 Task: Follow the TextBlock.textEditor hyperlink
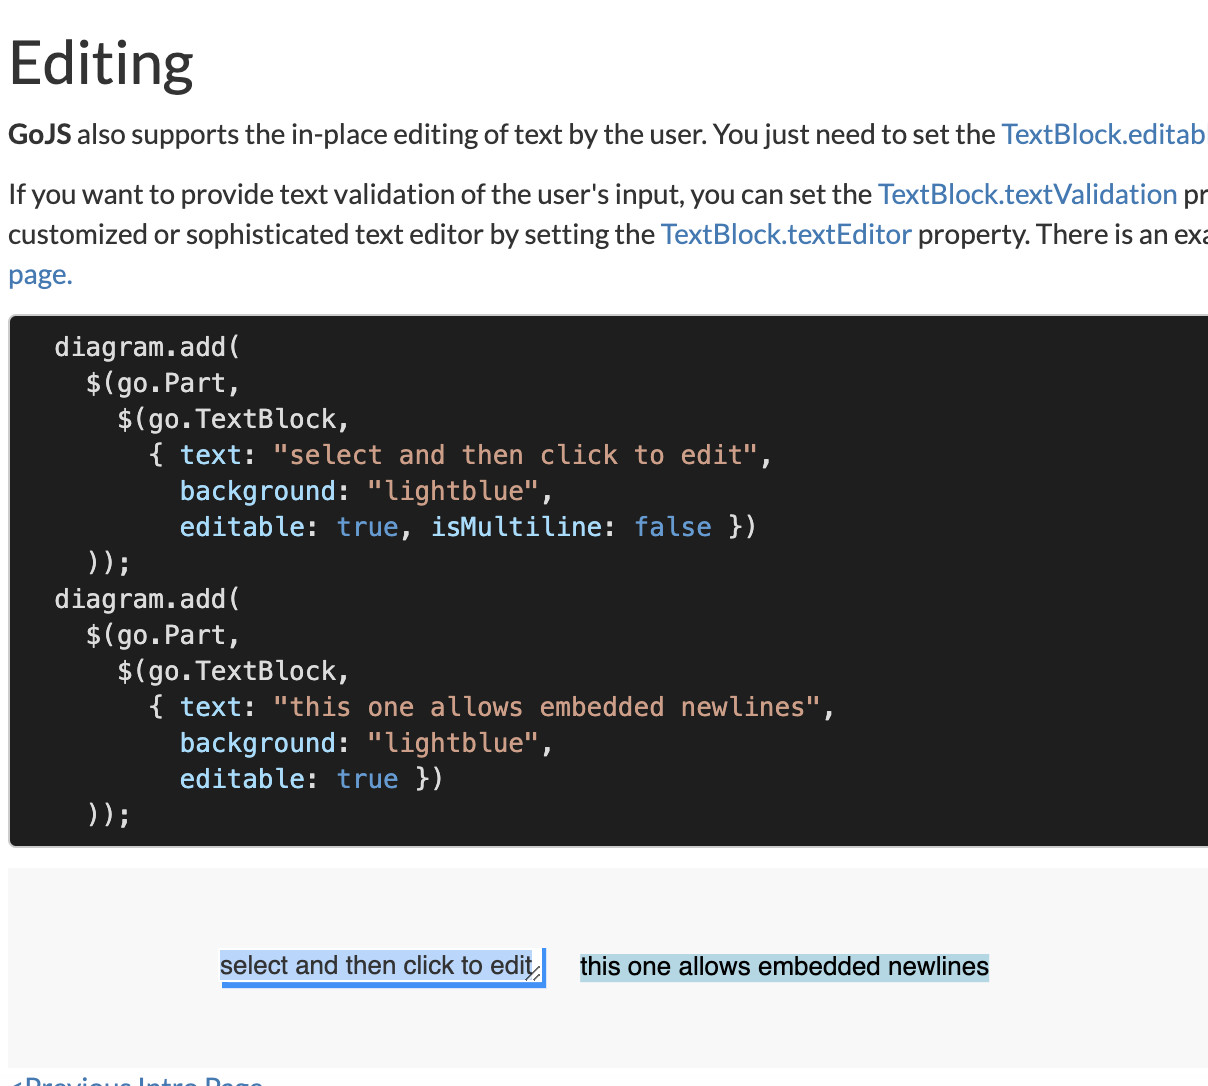click(786, 234)
